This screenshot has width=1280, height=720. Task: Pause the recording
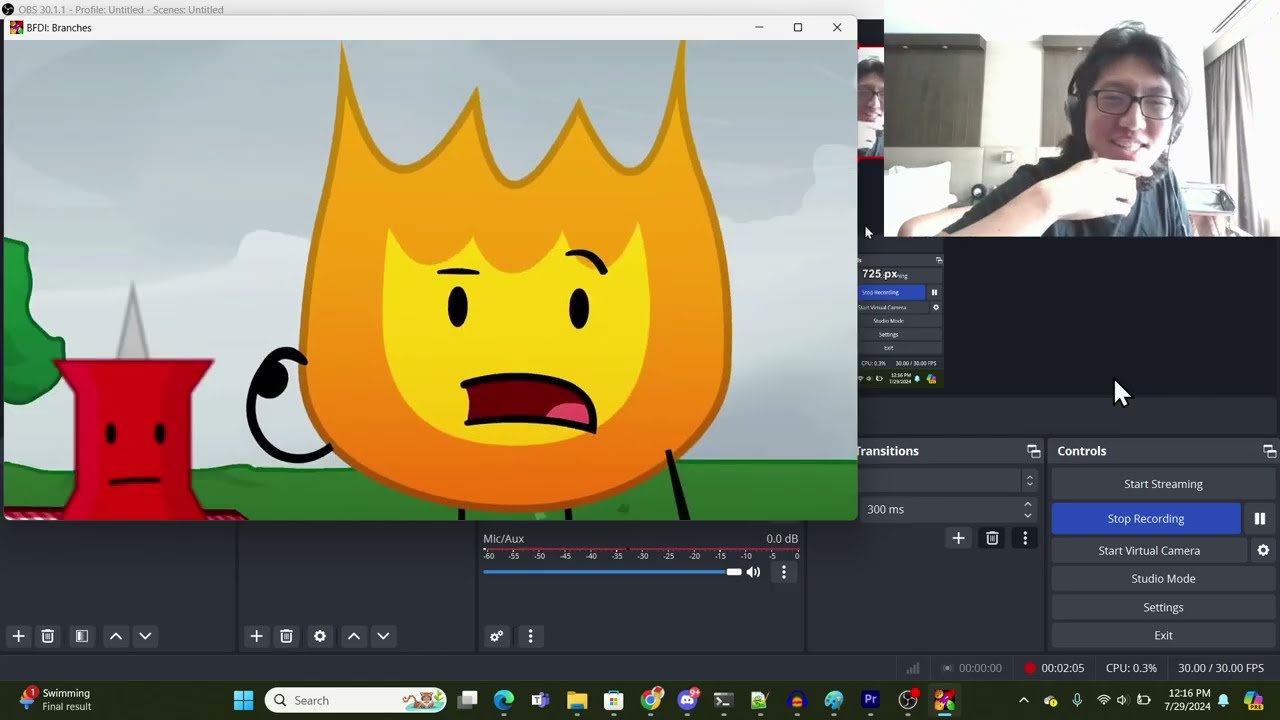(x=1260, y=518)
